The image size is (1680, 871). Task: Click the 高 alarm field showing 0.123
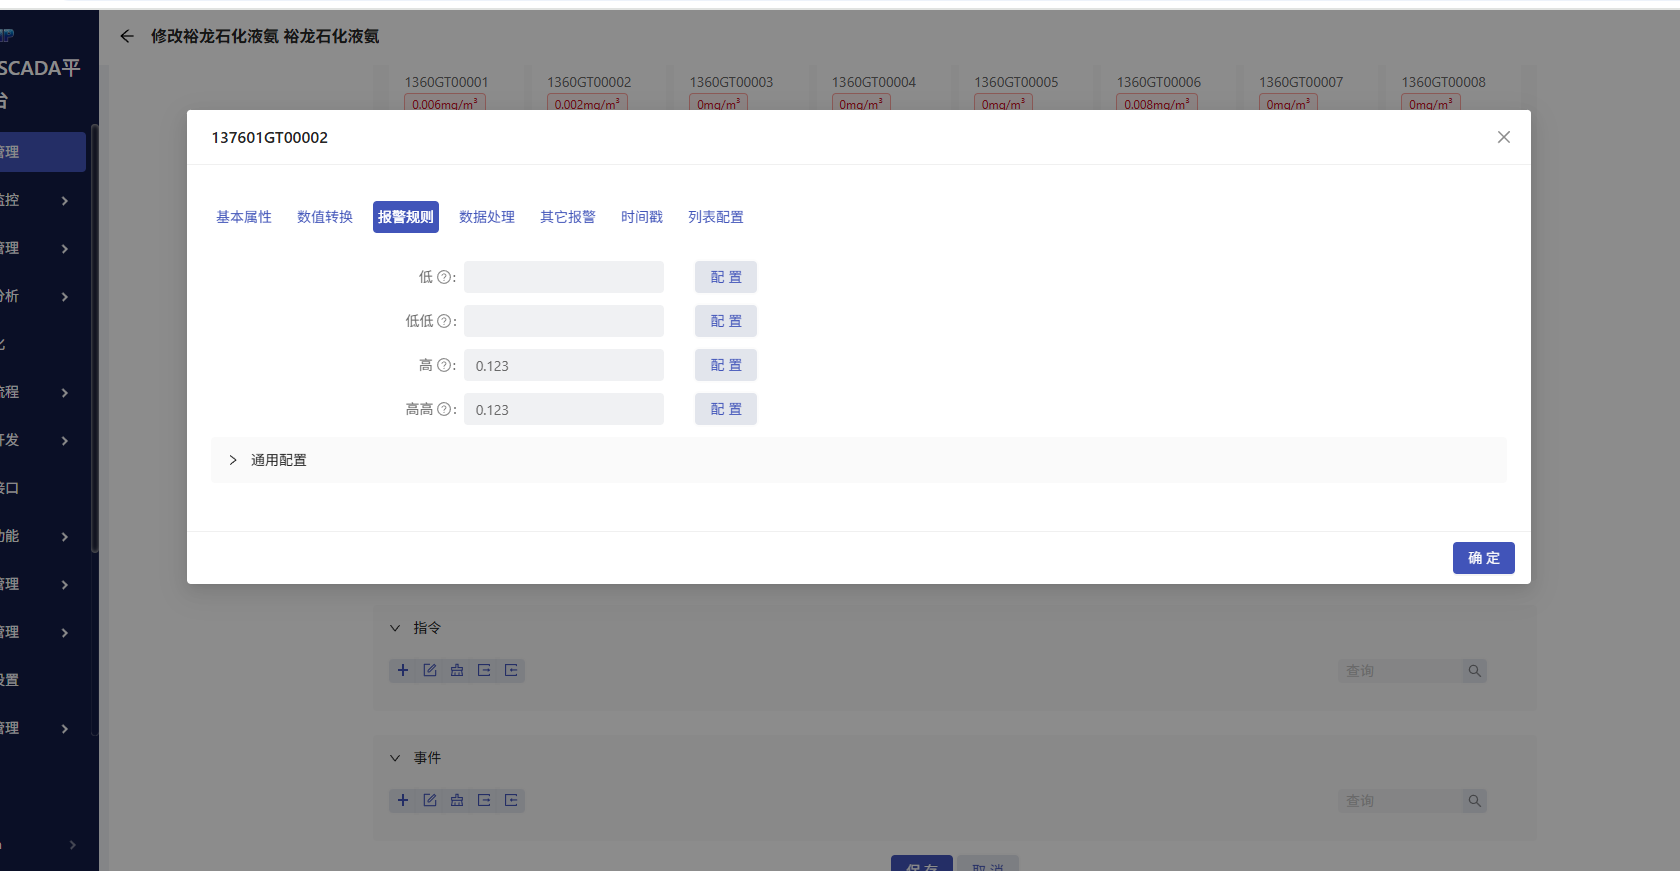tap(564, 365)
